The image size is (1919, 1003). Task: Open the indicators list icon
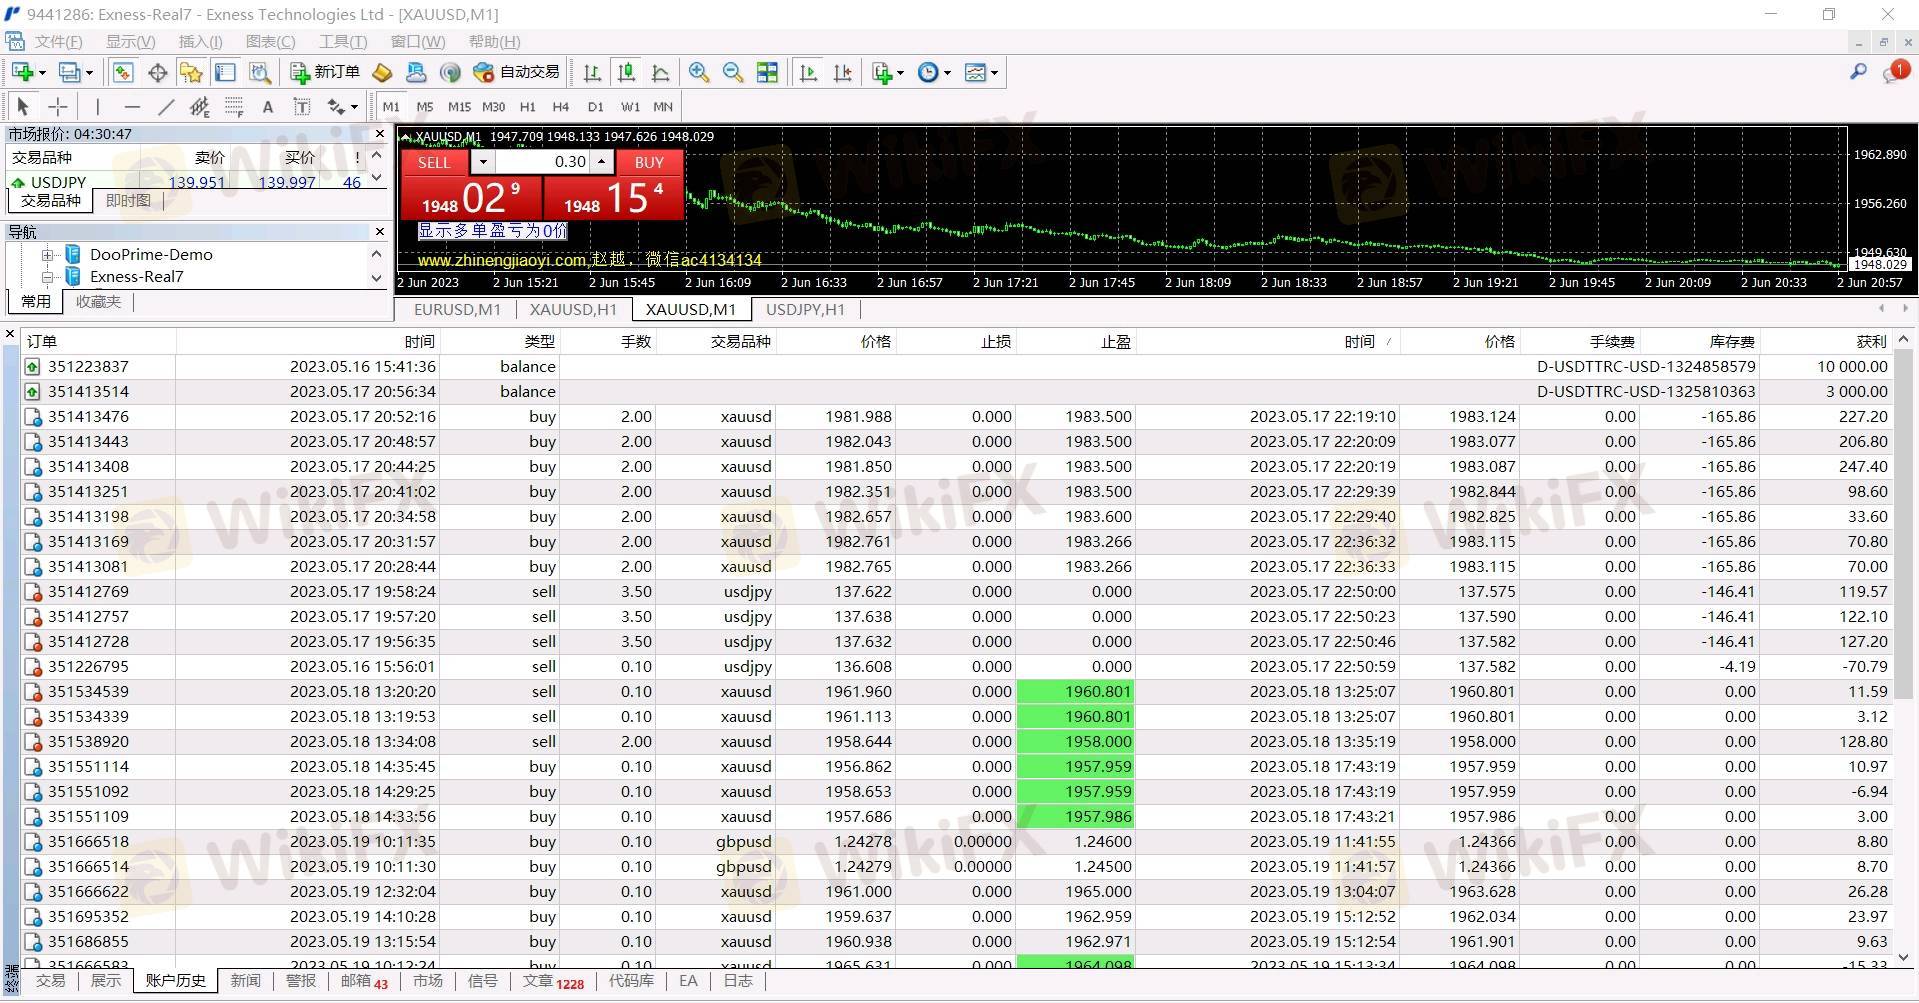point(882,72)
